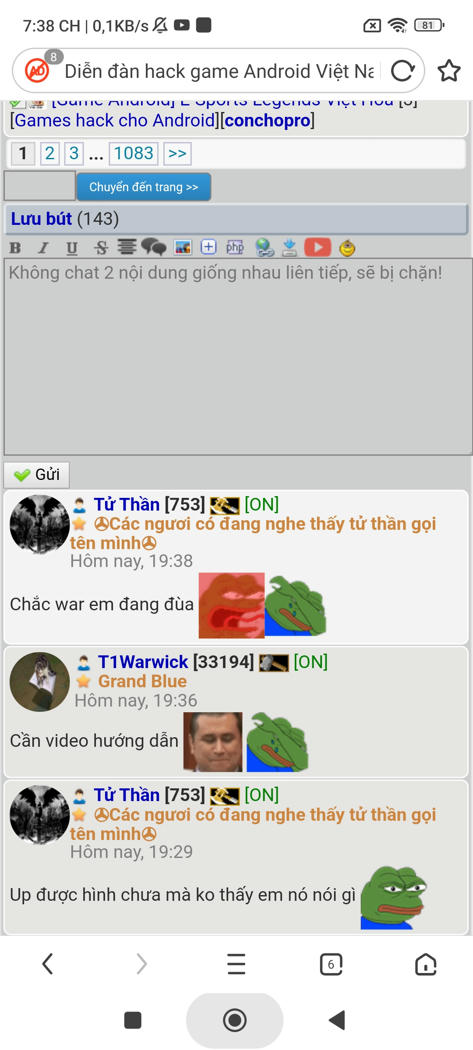Screen dimensions: 473x1050
Task: Insert YouTube video using red play icon
Action: tap(318, 248)
